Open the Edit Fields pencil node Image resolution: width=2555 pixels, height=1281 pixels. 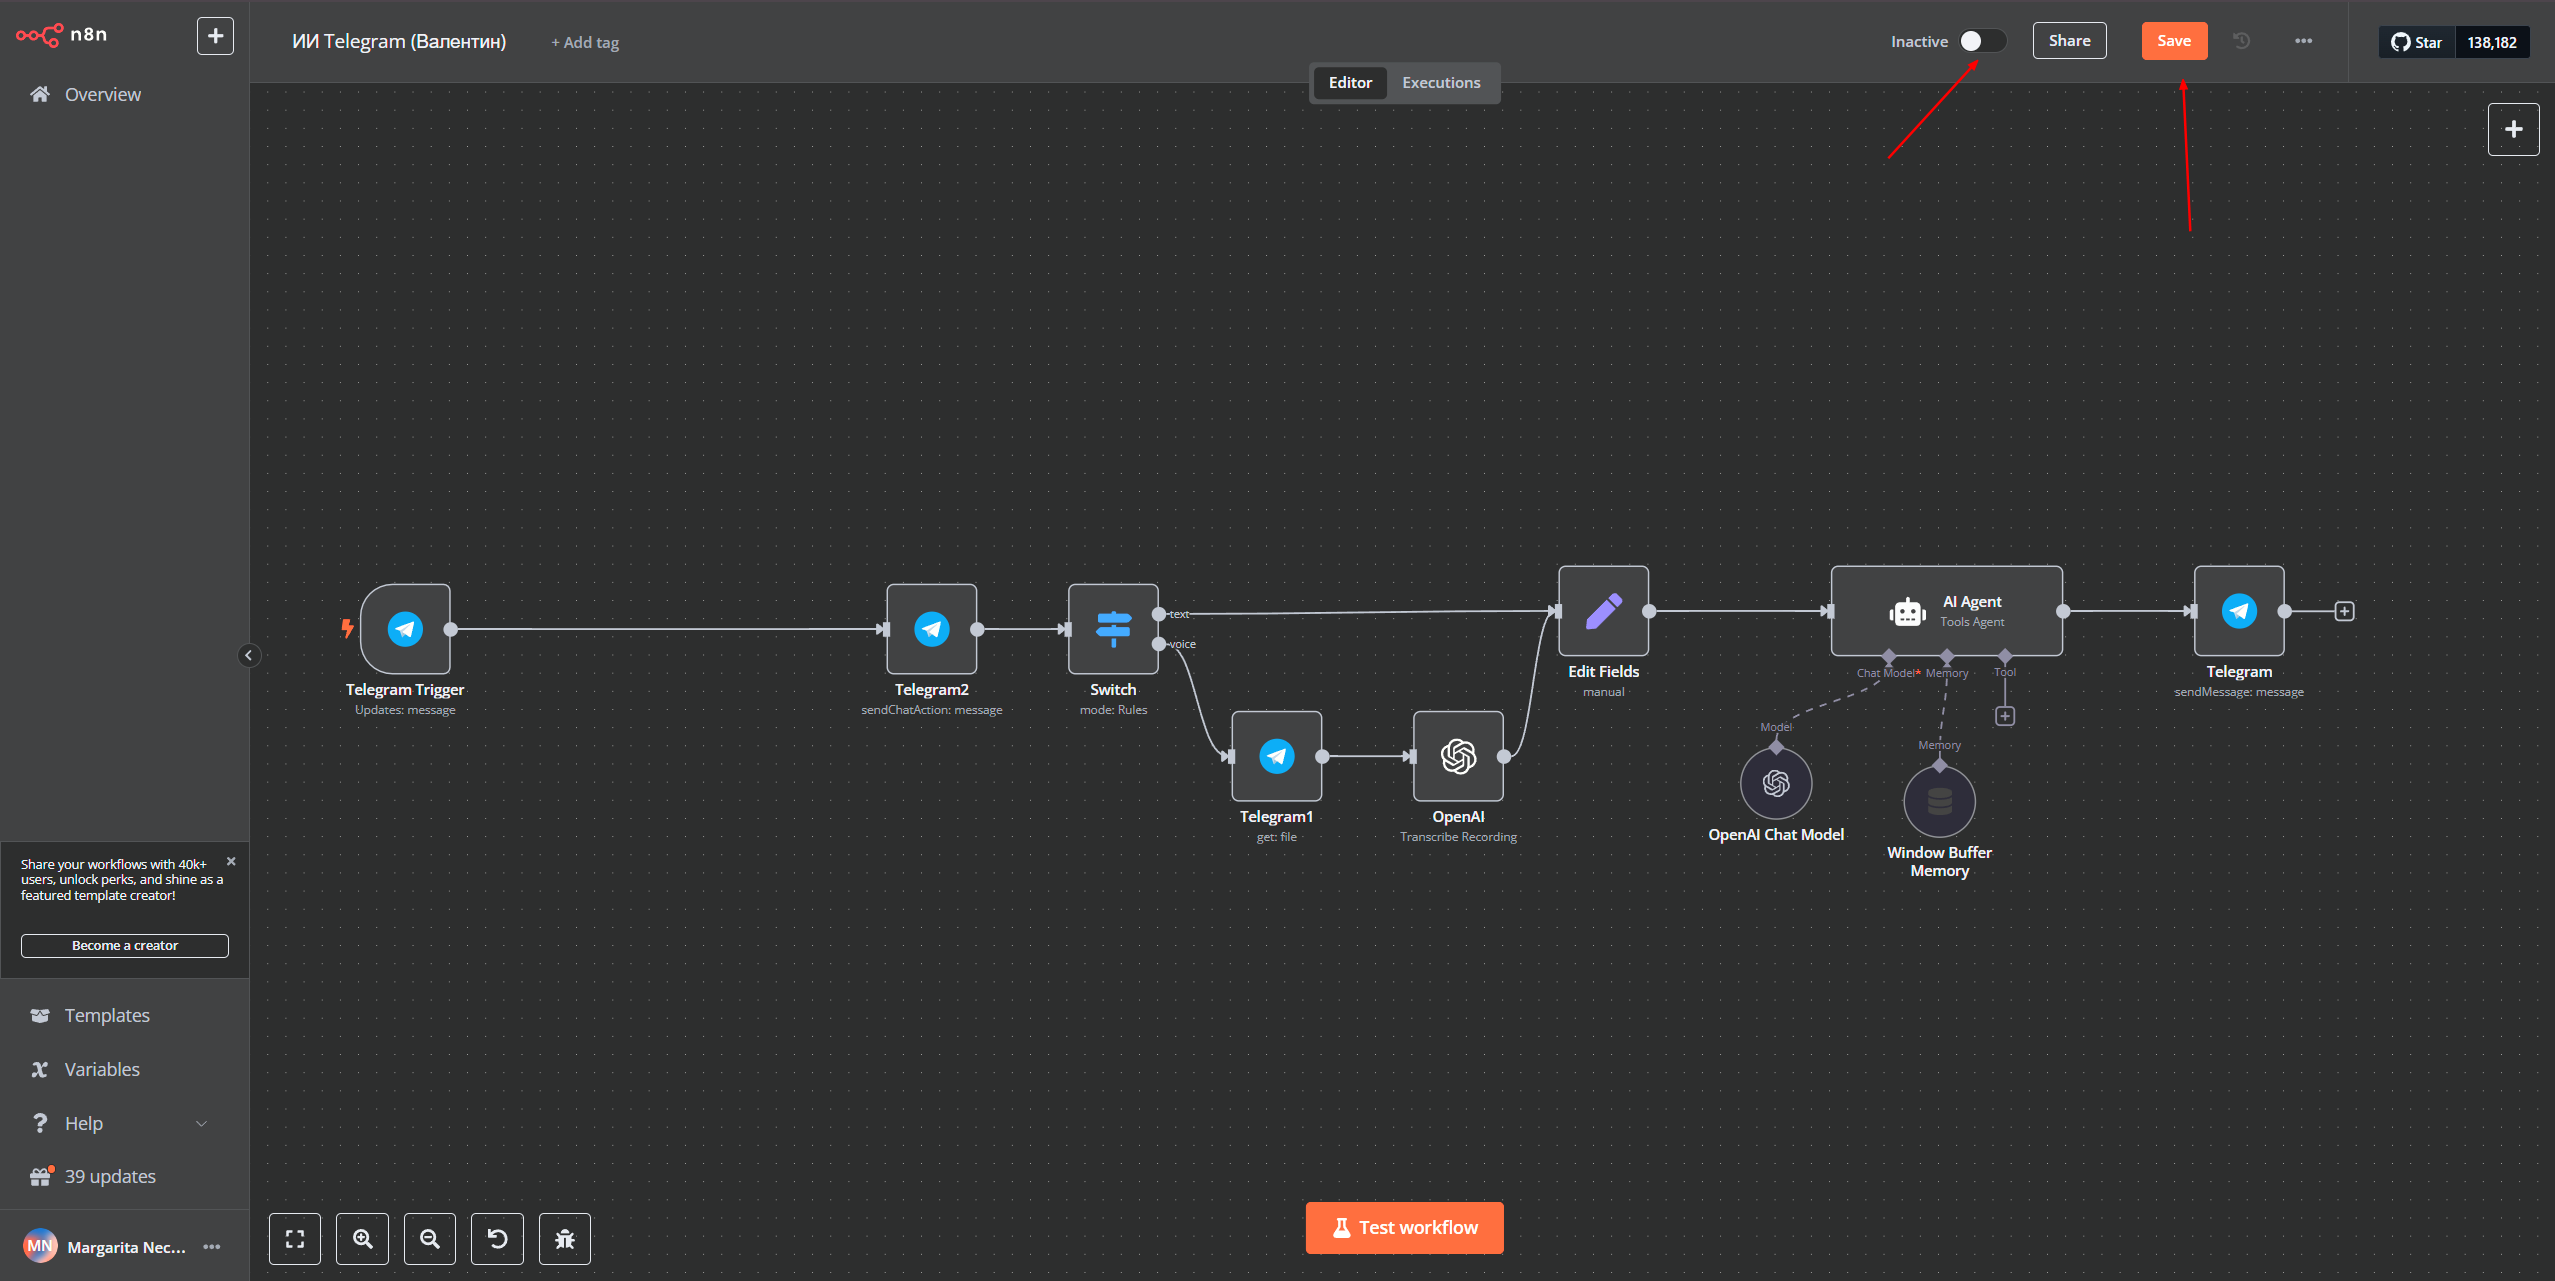tap(1603, 611)
